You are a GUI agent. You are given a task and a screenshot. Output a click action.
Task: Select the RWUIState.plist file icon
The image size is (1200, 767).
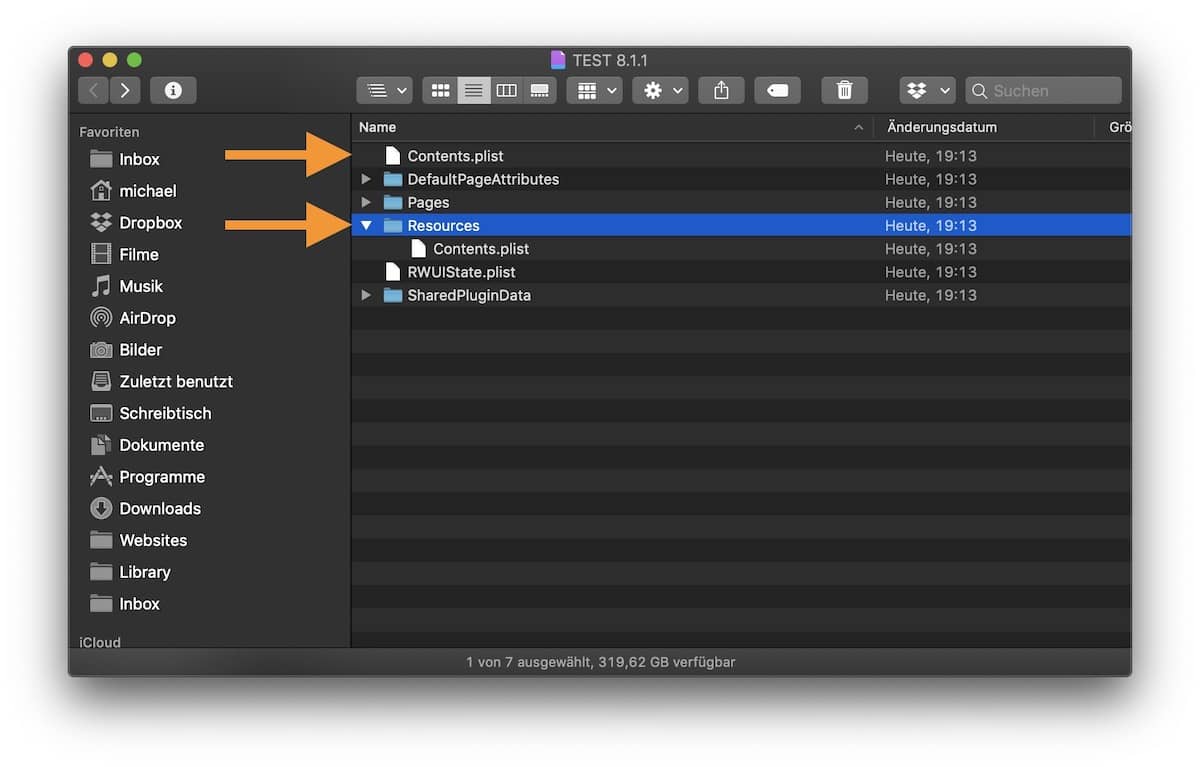pos(393,272)
